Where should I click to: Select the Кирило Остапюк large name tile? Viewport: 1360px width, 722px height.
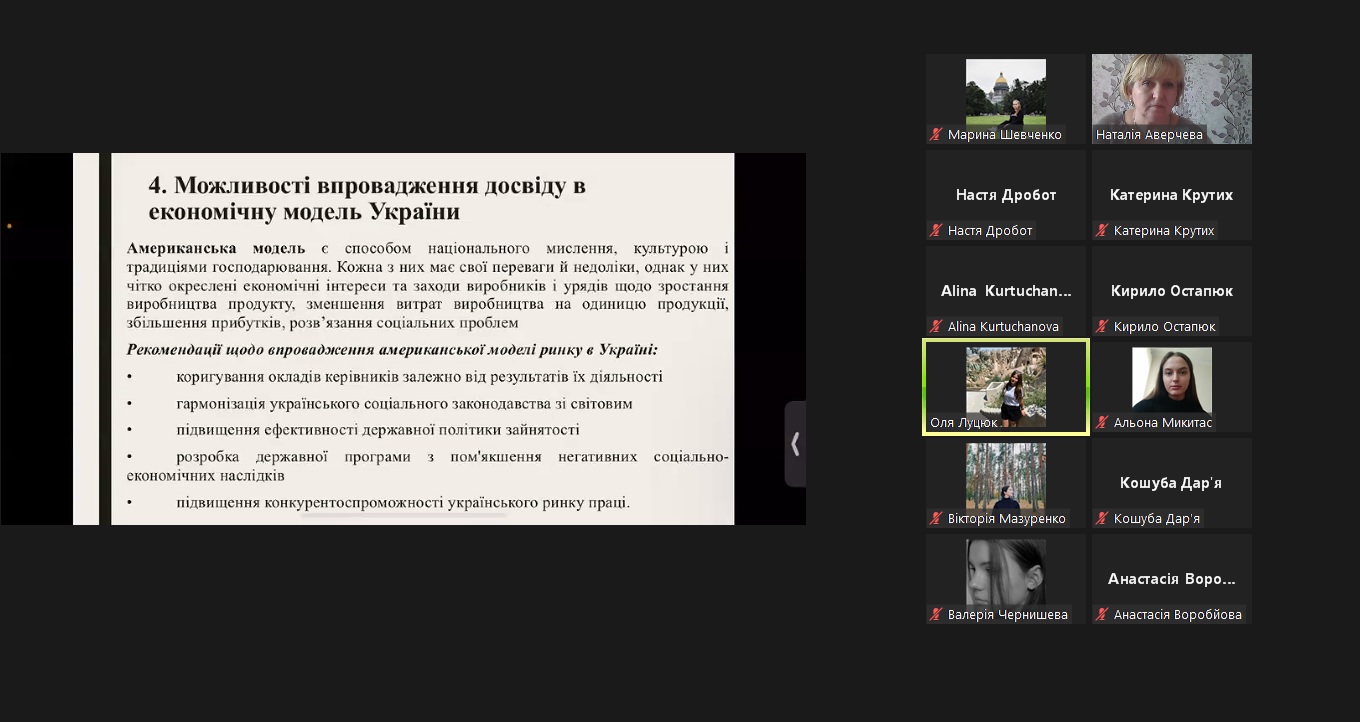pos(1171,291)
